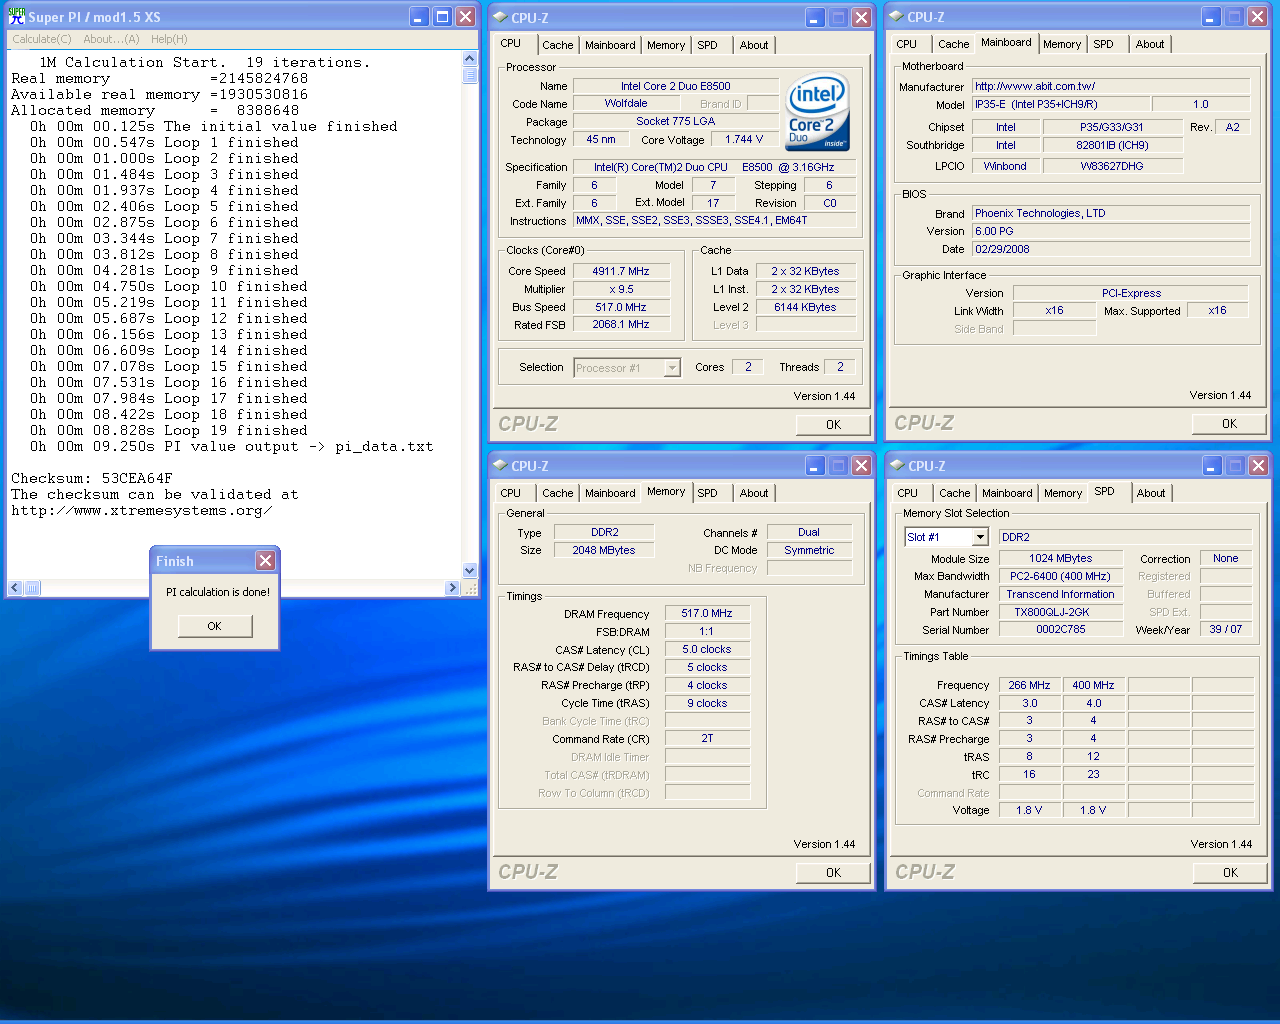Viewport: 1280px width, 1024px height.
Task: Select About tab in CPU-Z Mainboard-tab window
Action: tap(1150, 44)
